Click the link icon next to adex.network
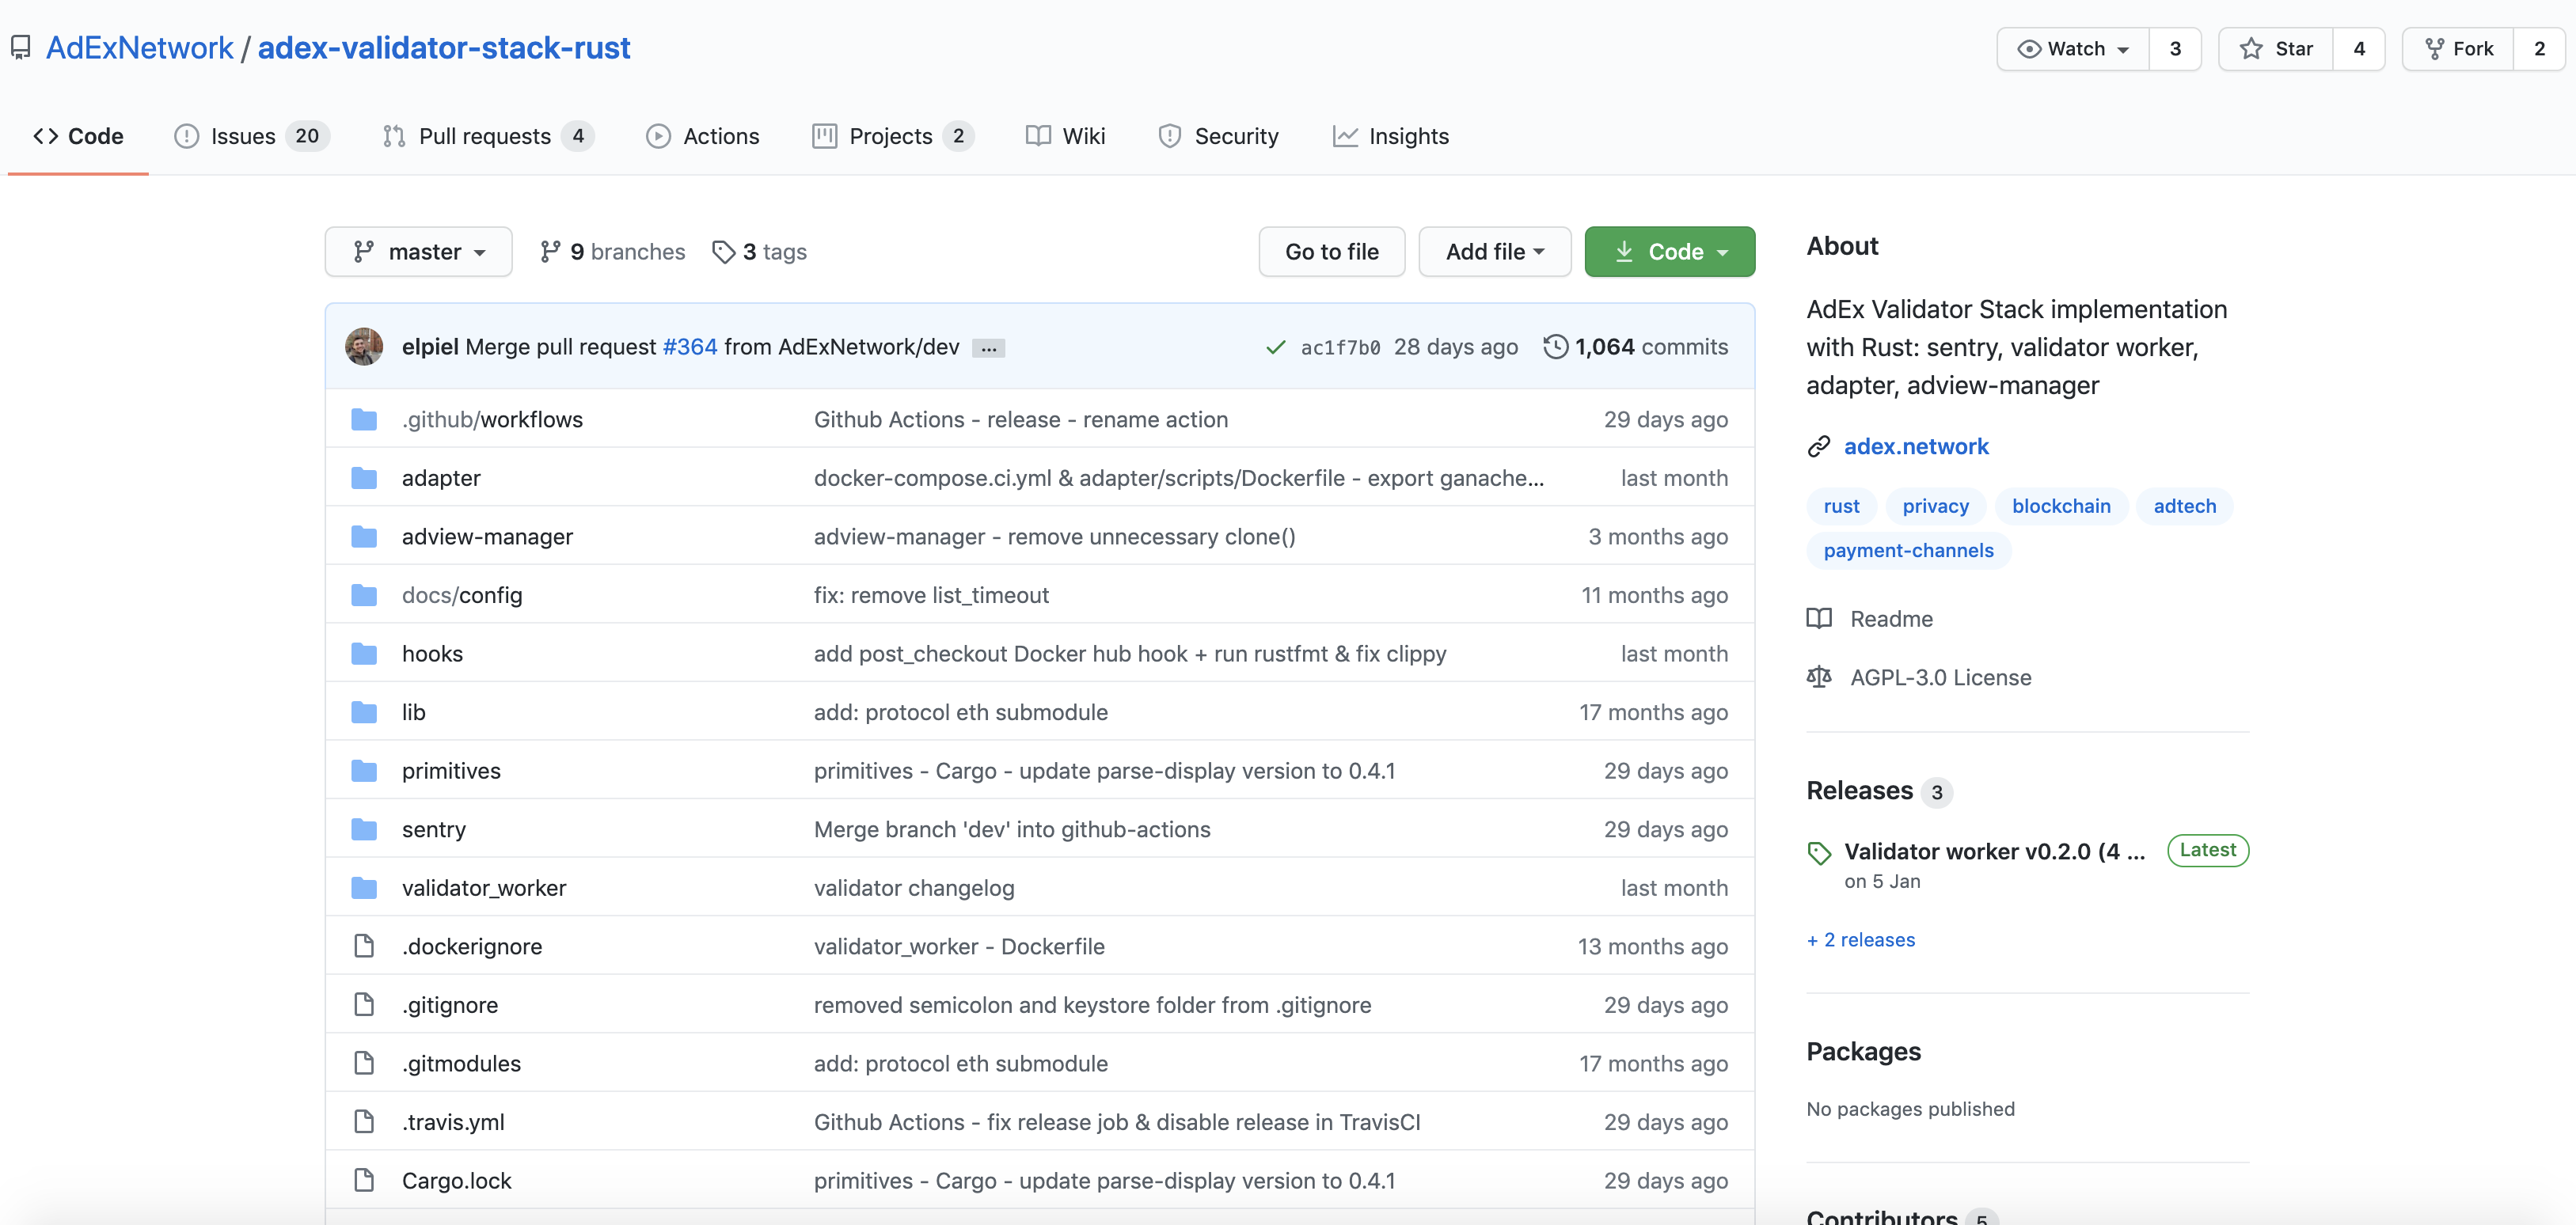 pos(1819,446)
